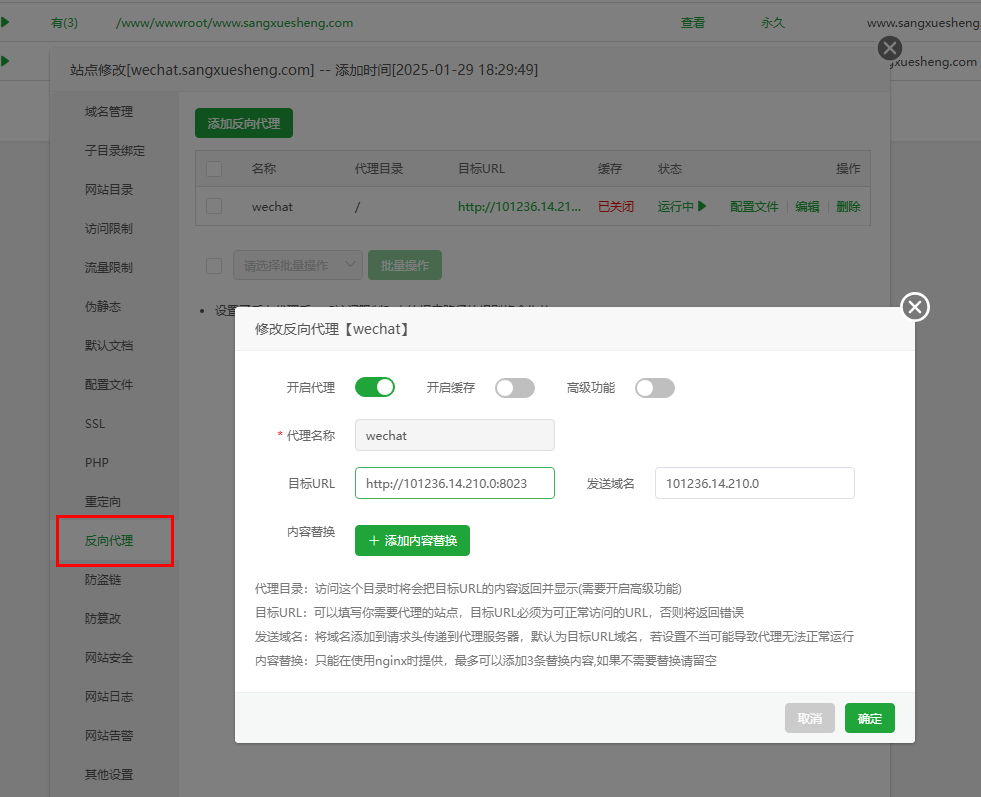Image resolution: width=981 pixels, height=797 pixels.
Task: Open the 重定向 section
Action: [x=103, y=502]
